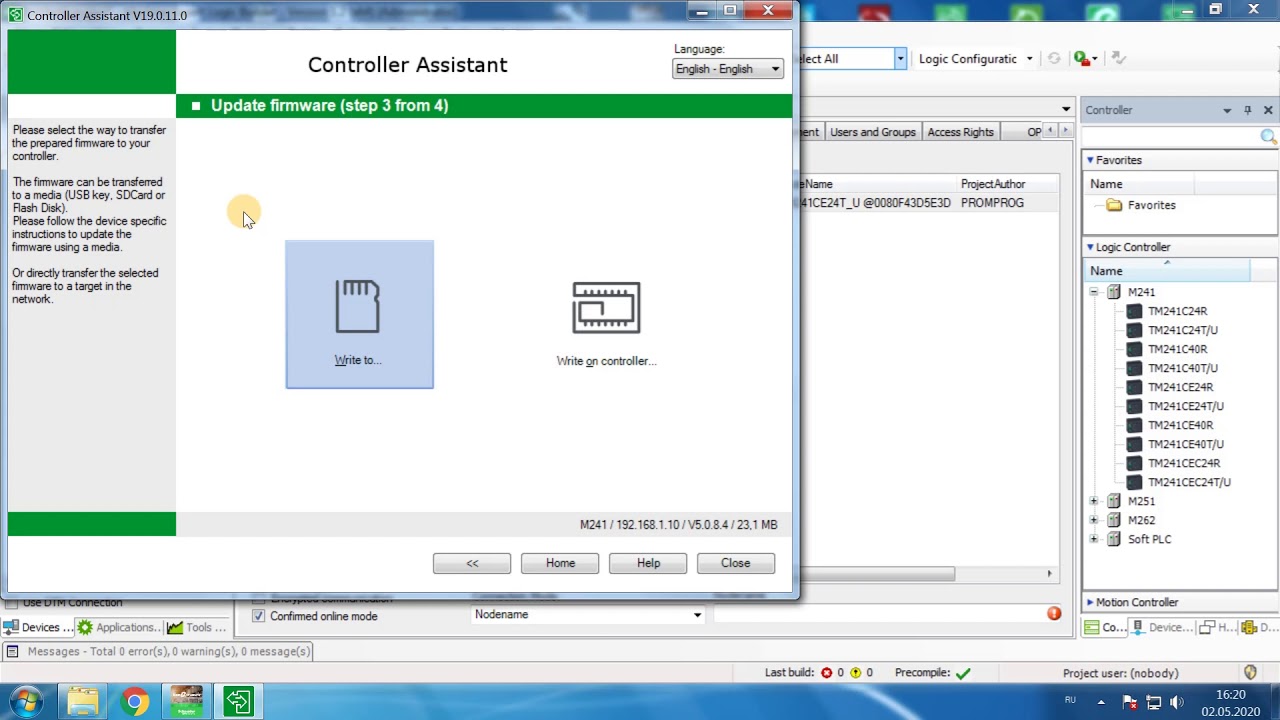Select TM241CE24T/U in controller tree

(1185, 406)
